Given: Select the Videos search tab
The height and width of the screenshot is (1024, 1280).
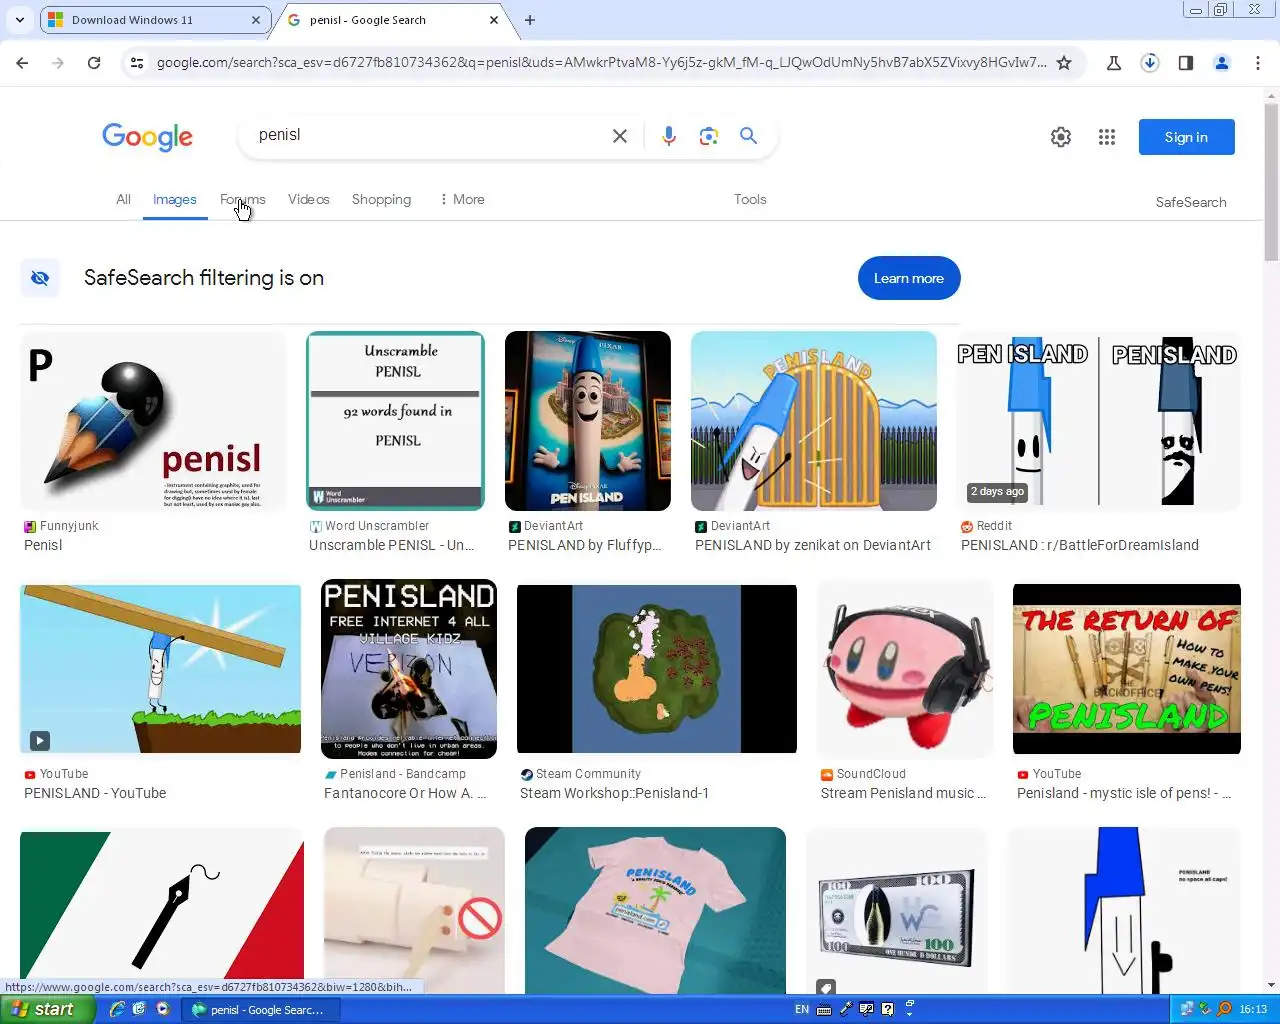Looking at the screenshot, I should [309, 199].
